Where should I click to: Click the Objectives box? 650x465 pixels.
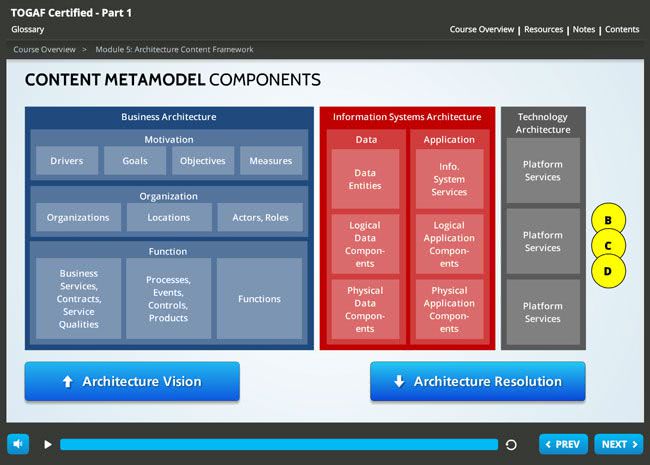coord(203,160)
